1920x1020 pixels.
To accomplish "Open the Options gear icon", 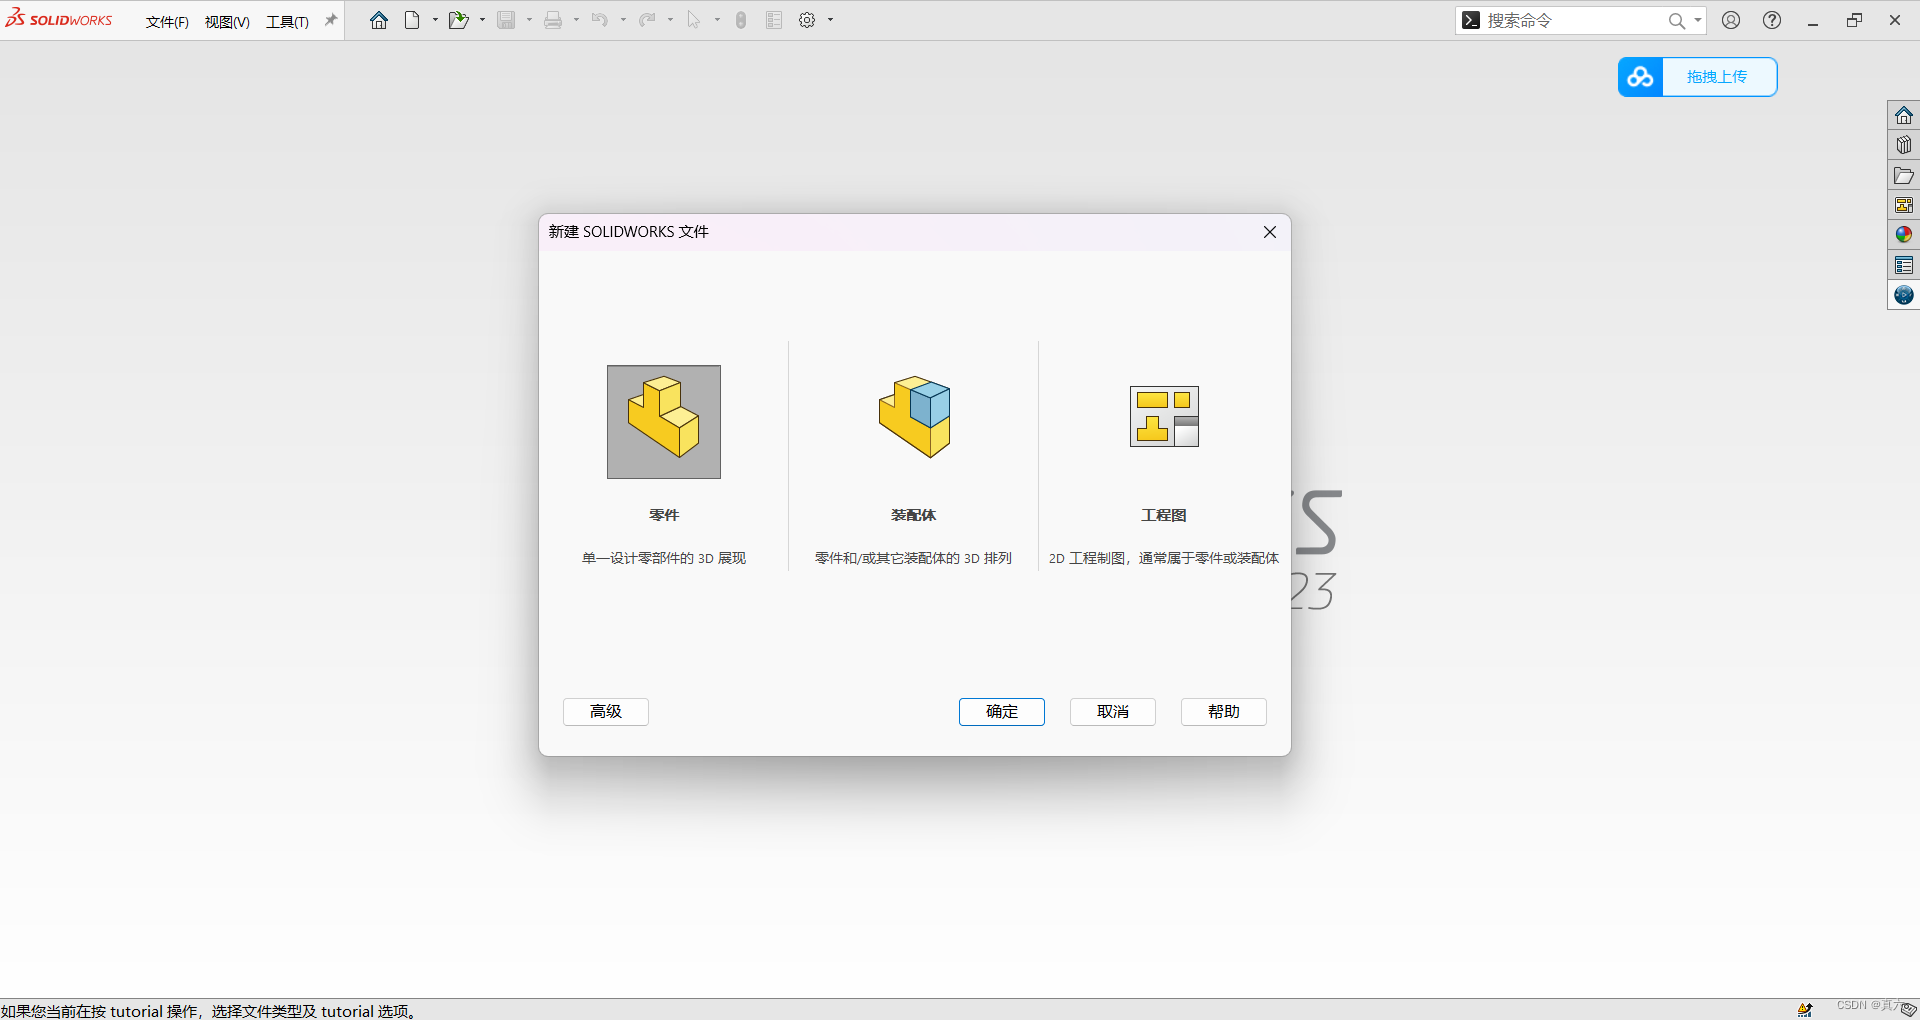I will point(807,20).
